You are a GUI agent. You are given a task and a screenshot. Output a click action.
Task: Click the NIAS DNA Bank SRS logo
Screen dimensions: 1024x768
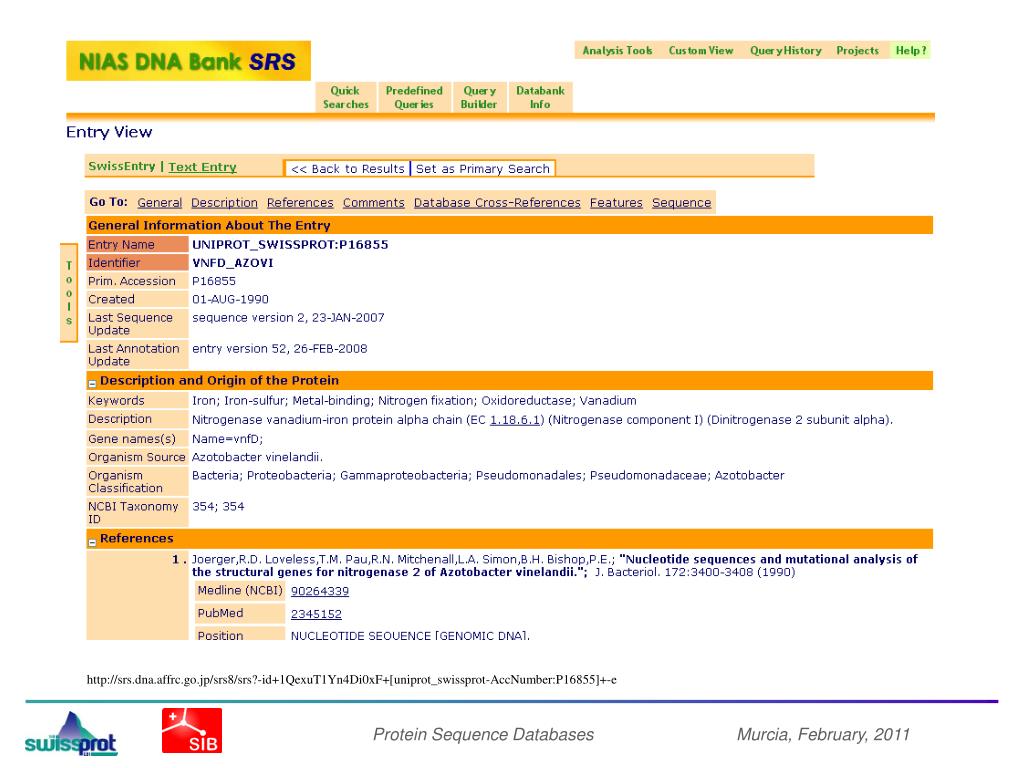[x=188, y=61]
